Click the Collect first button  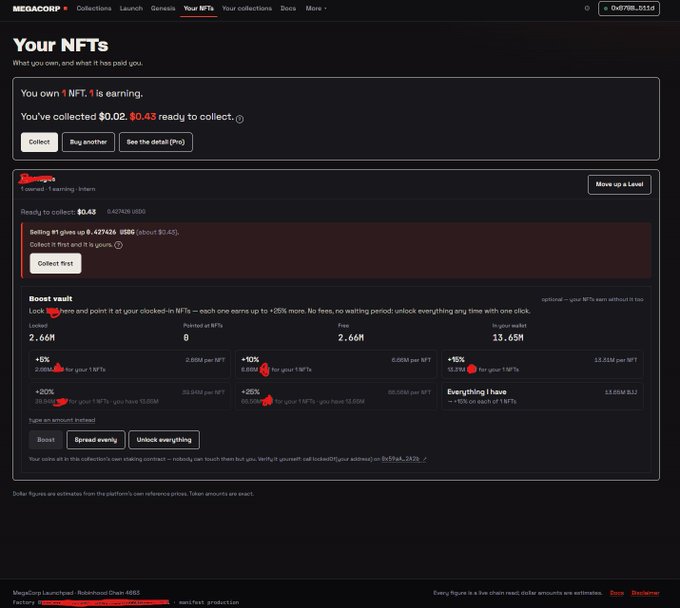tap(56, 263)
